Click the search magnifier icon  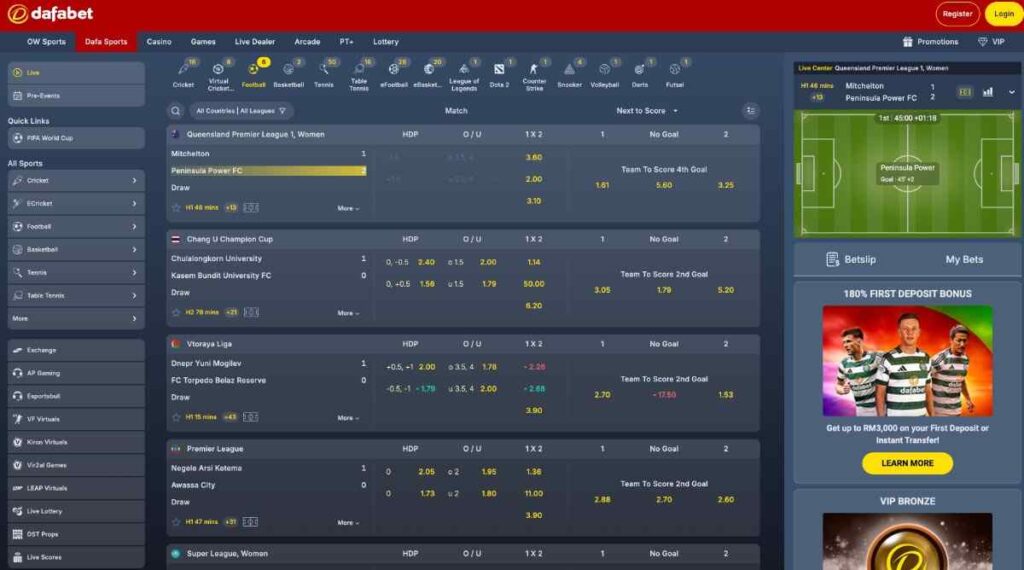(176, 111)
